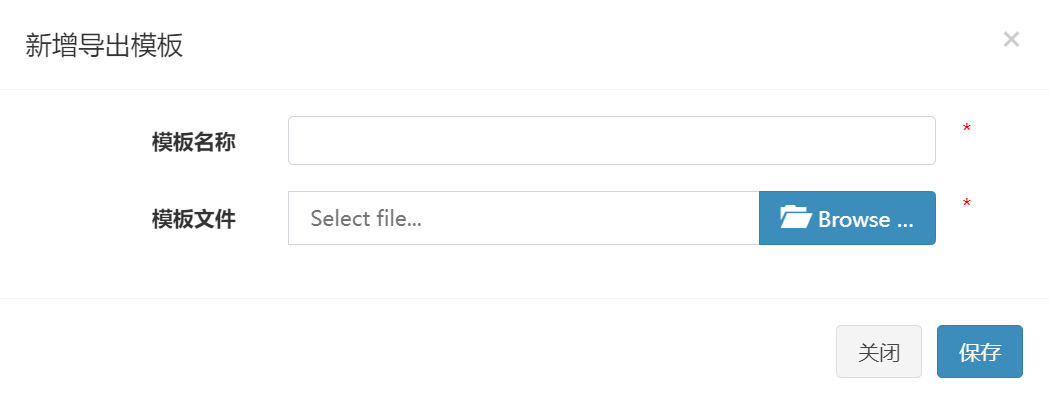Click the Browse ... text label
Screen dimensions: 1049x399
(x=866, y=219)
